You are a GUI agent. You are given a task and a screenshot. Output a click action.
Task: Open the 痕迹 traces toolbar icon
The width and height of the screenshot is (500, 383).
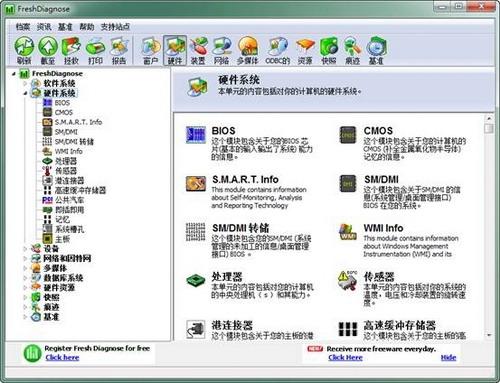click(x=352, y=50)
